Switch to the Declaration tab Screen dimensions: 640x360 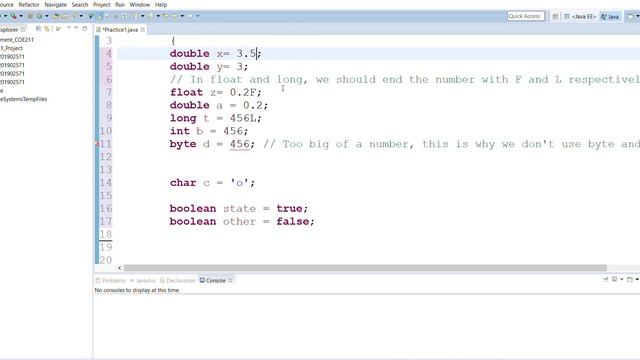(x=178, y=280)
